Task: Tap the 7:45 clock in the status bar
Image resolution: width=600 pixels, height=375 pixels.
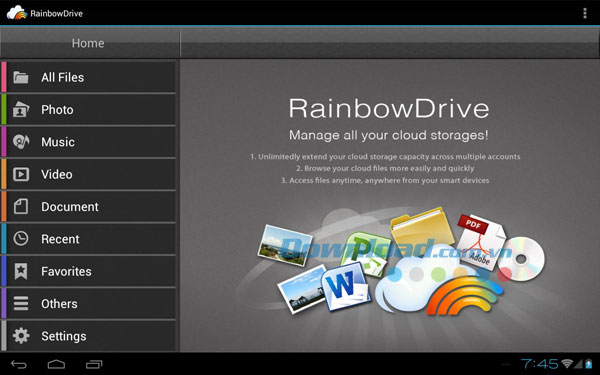Action: [539, 364]
